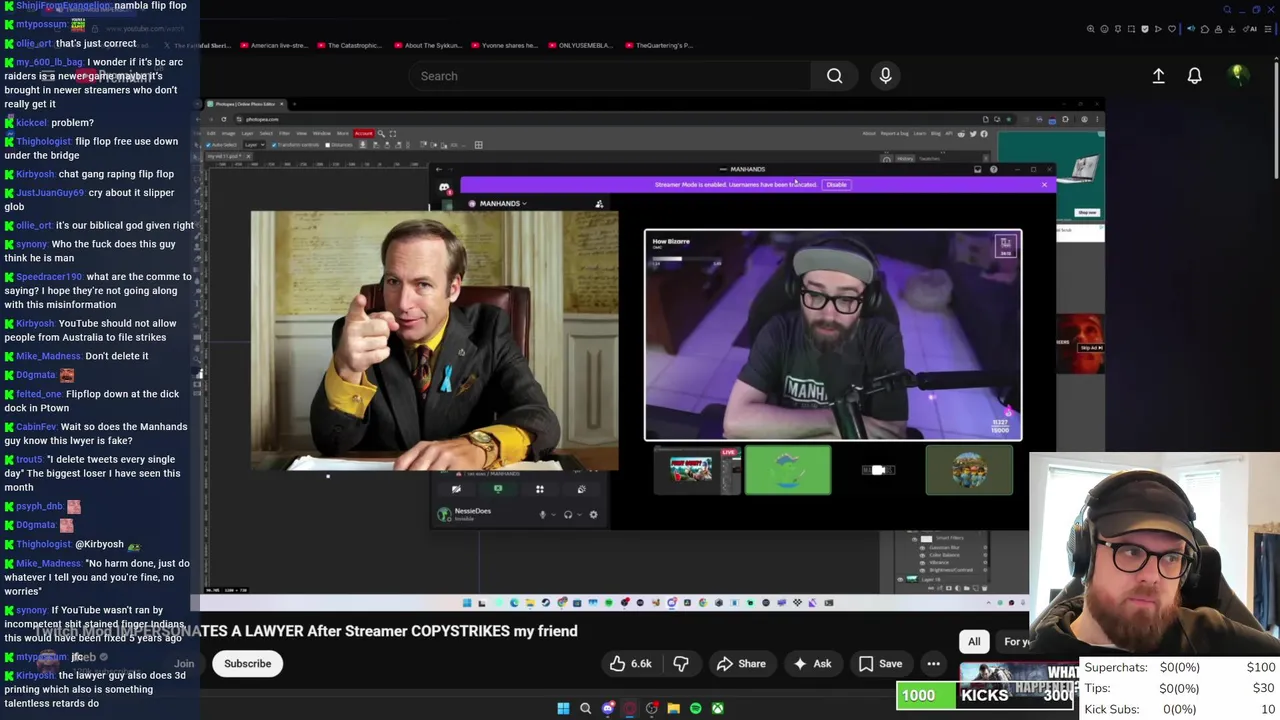This screenshot has width=1280, height=720.
Task: Toggle NessieDoes headphone deafen
Action: pyautogui.click(x=568, y=515)
